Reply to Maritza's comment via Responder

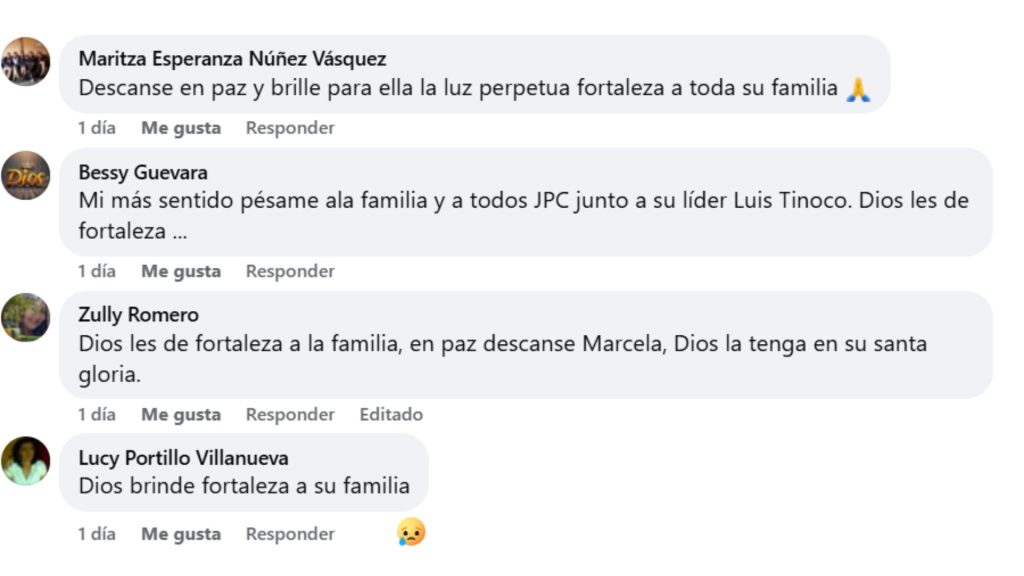pyautogui.click(x=289, y=127)
